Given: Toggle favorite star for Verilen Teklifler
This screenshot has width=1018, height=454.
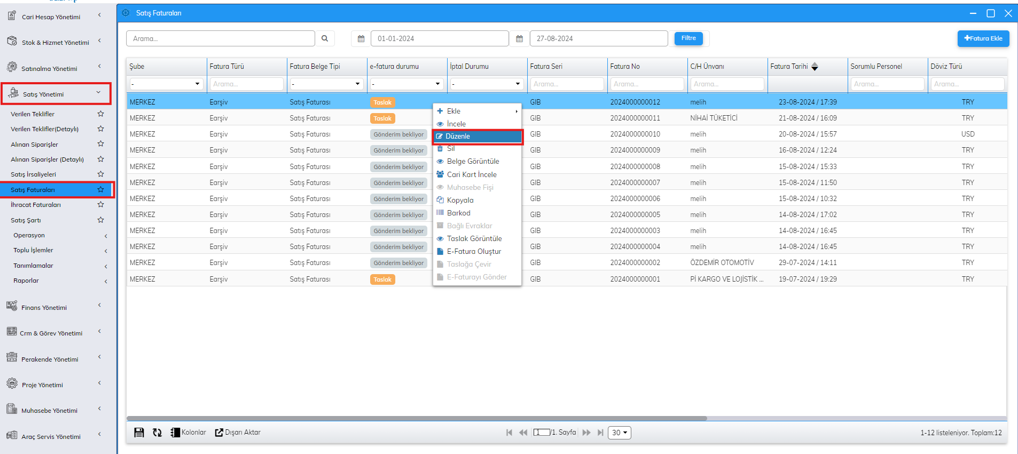Looking at the screenshot, I should coord(100,114).
